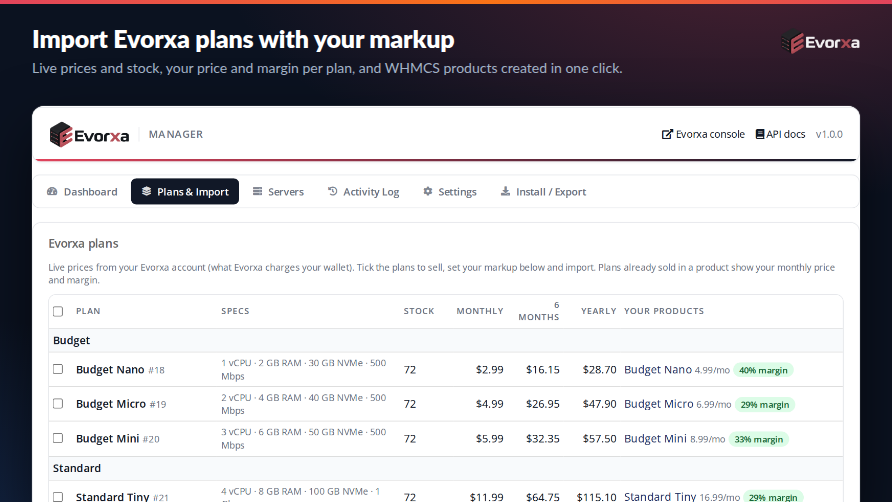Check the Standard Tiny plan checkbox
The height and width of the screenshot is (502, 892).
[58, 497]
